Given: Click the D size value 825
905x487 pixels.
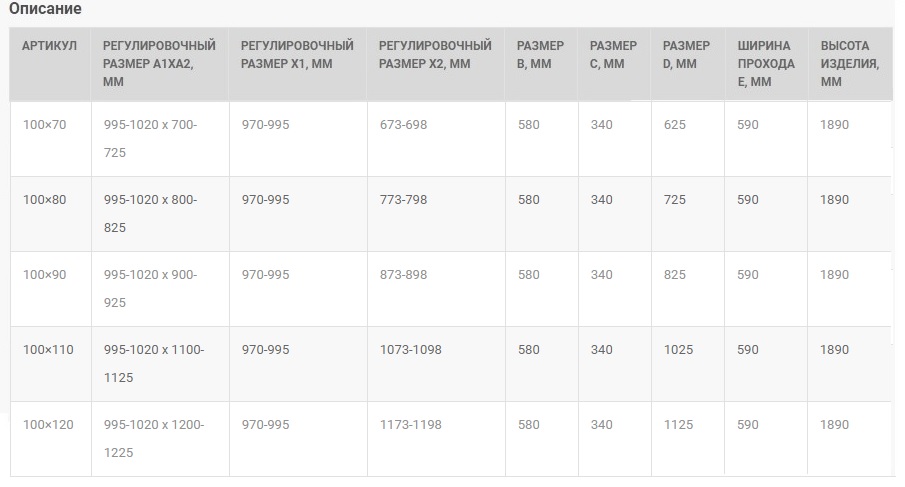Looking at the screenshot, I should coord(674,275).
